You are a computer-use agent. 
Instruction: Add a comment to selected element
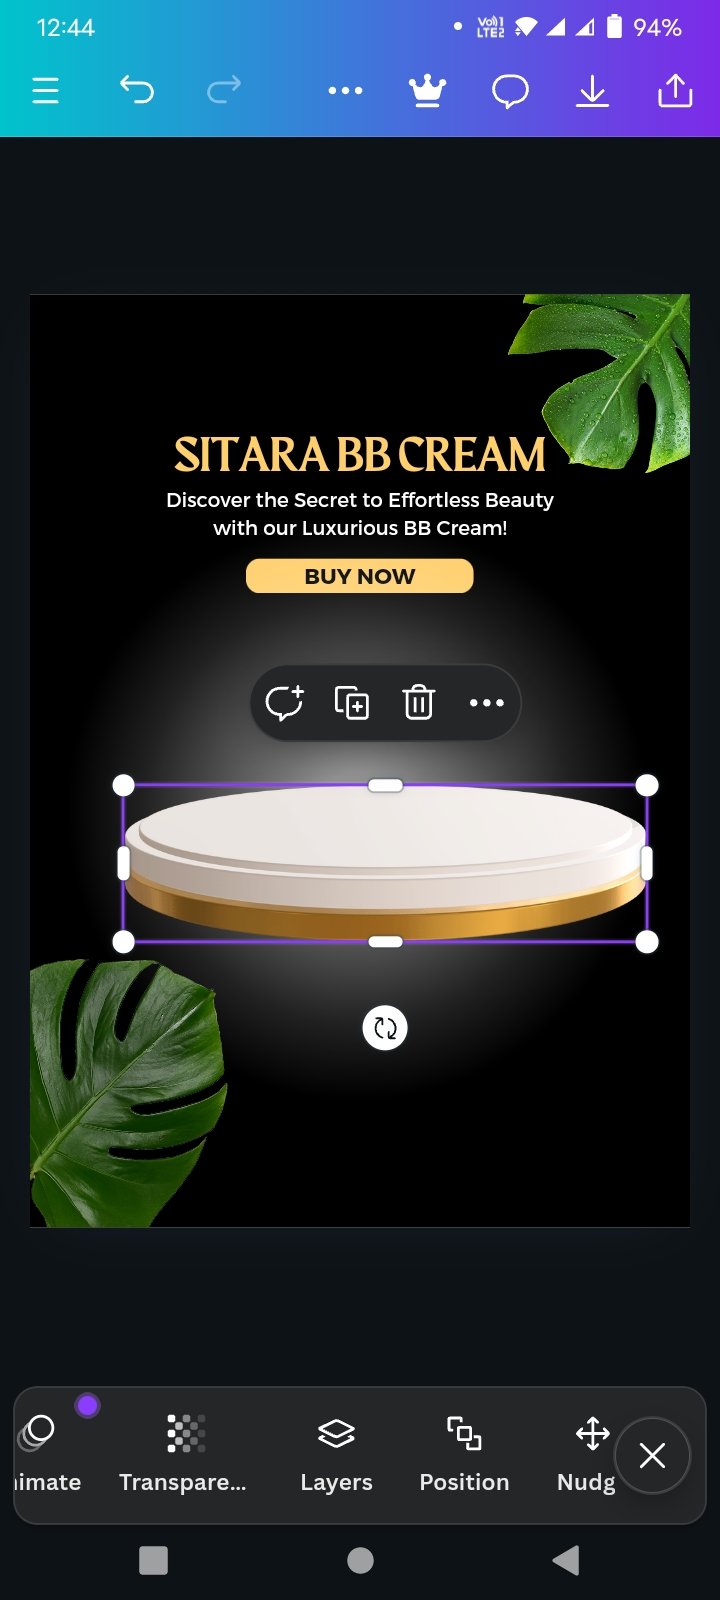pyautogui.click(x=284, y=702)
